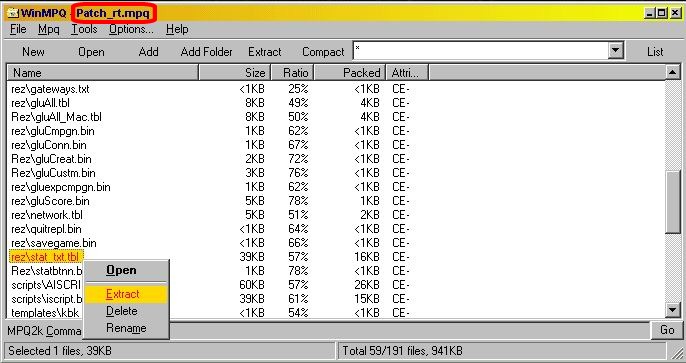The width and height of the screenshot is (686, 363).
Task: Click the vertical scrollbar thumb
Action: pos(672,203)
